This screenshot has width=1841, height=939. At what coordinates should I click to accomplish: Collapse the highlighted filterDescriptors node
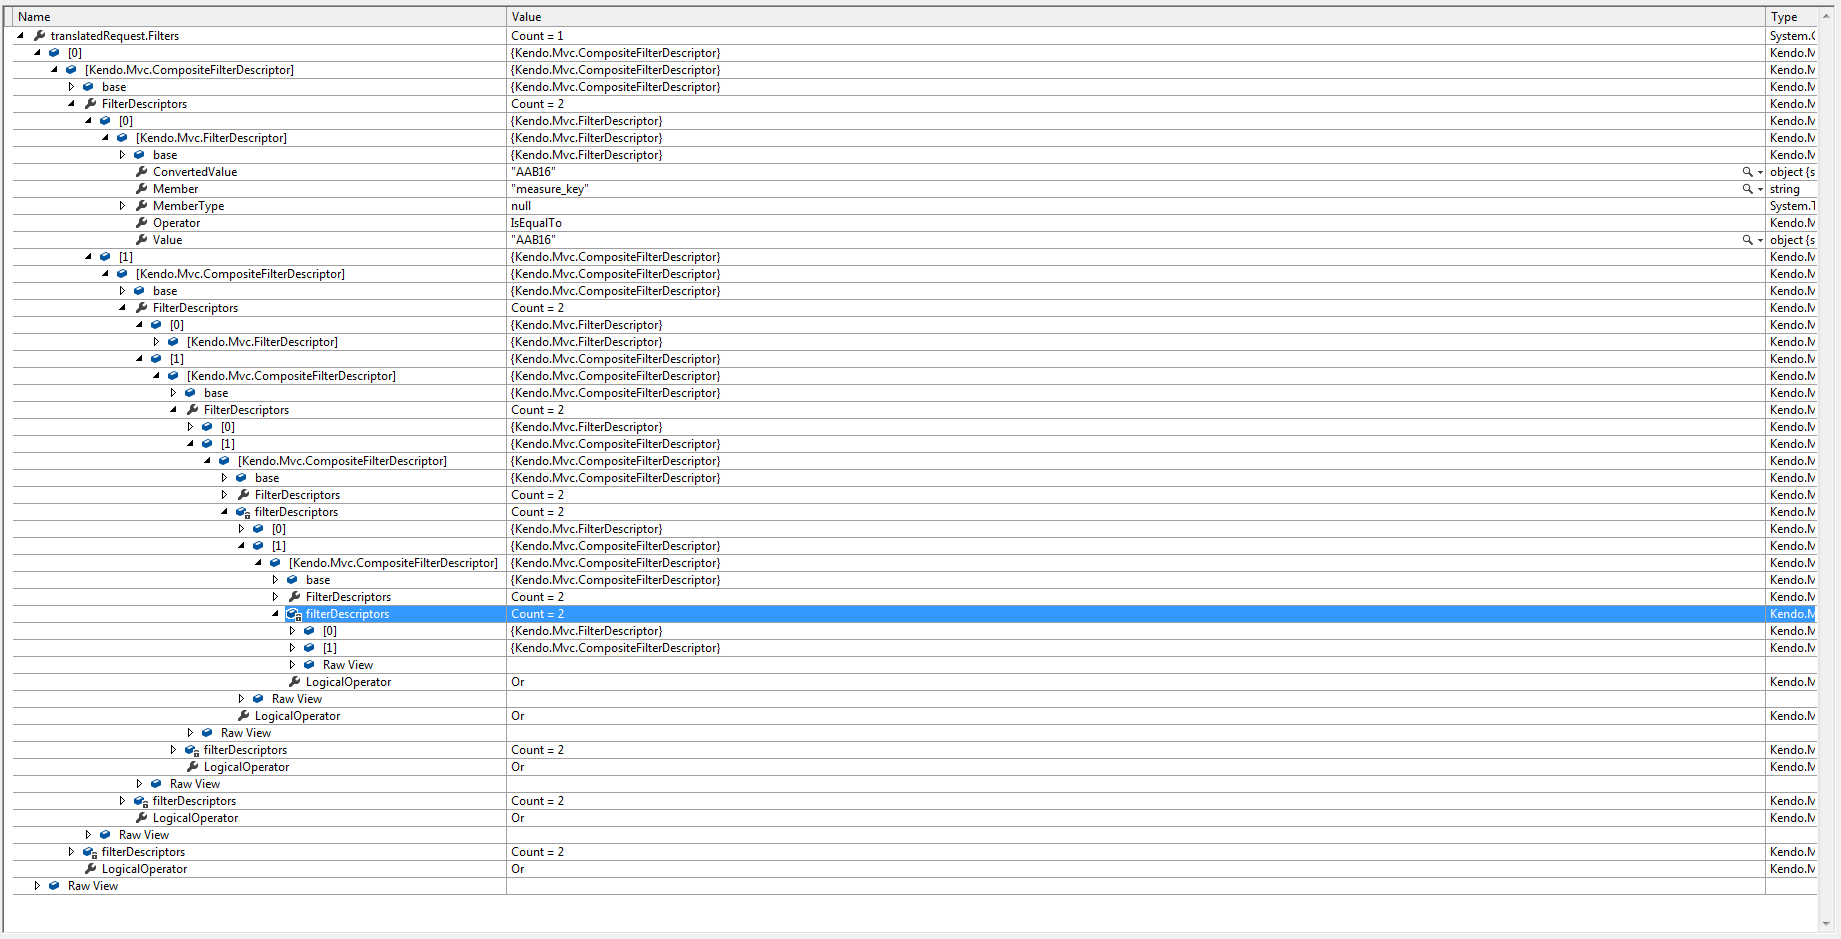(x=275, y=614)
